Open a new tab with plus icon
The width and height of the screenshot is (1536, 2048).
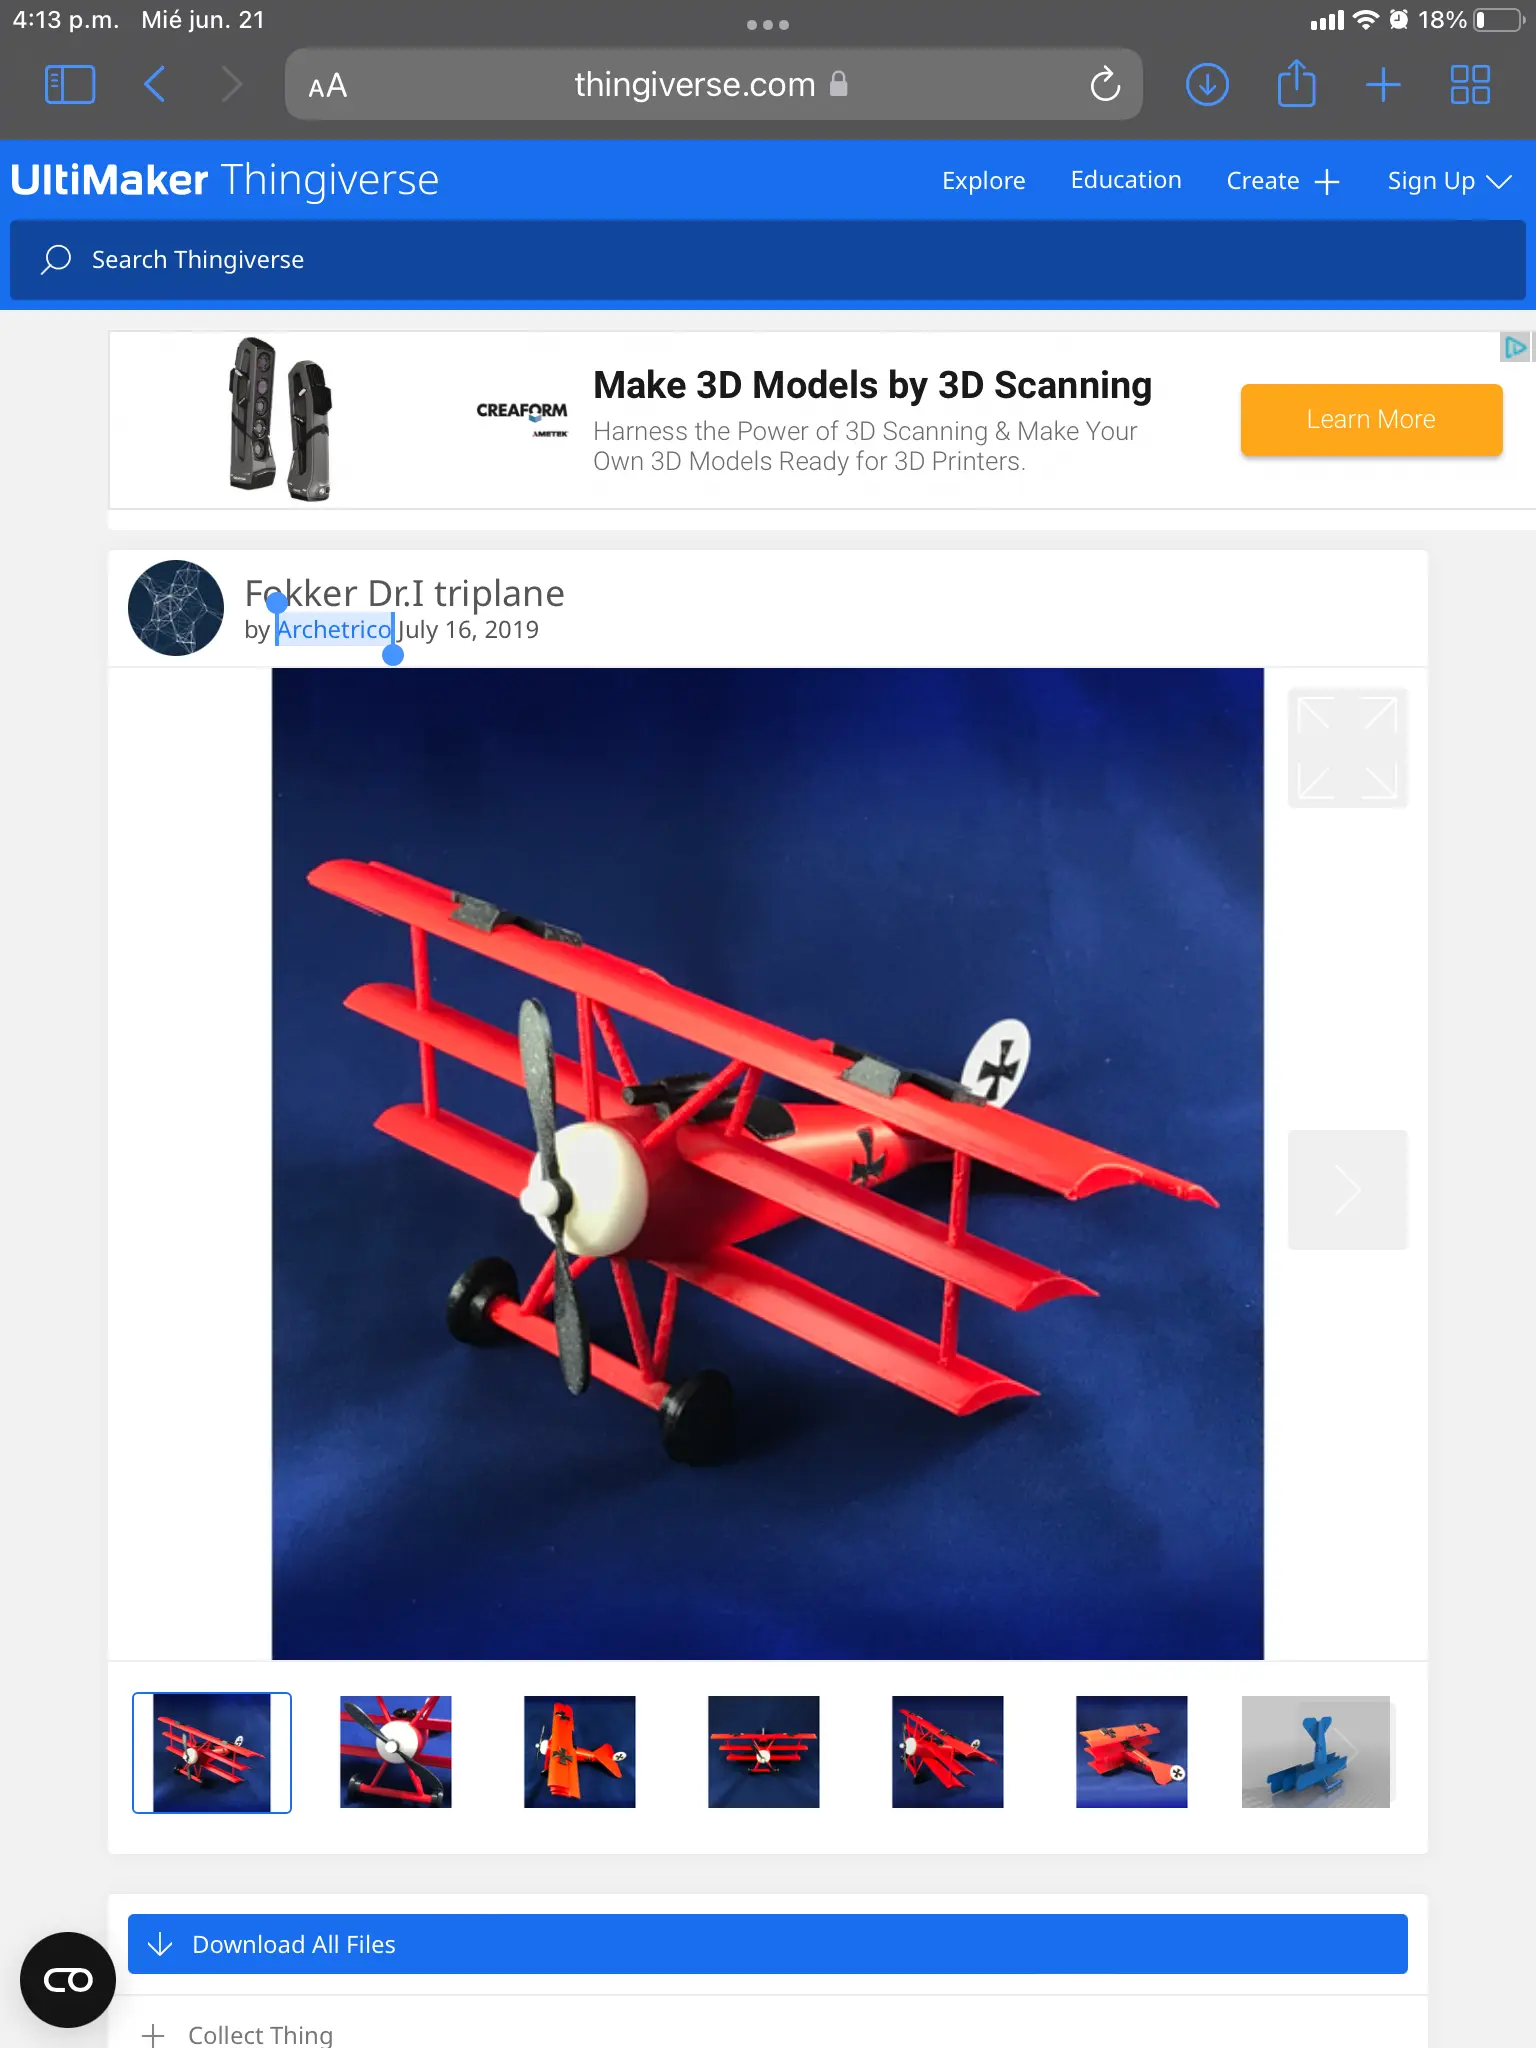click(1383, 85)
